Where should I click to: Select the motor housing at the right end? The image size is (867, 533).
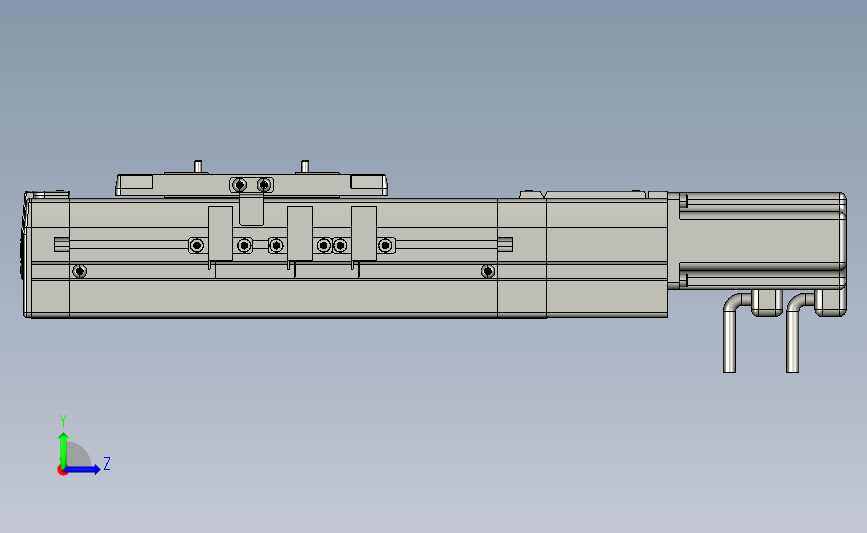pos(762,241)
